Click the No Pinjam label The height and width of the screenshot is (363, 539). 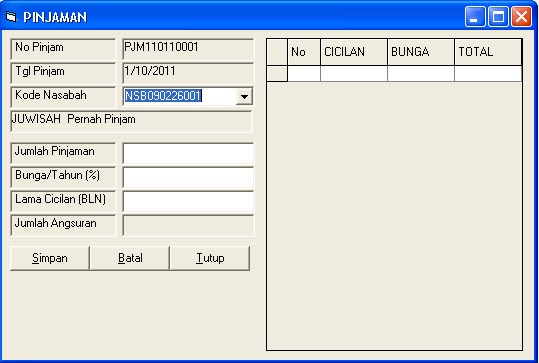click(x=63, y=50)
